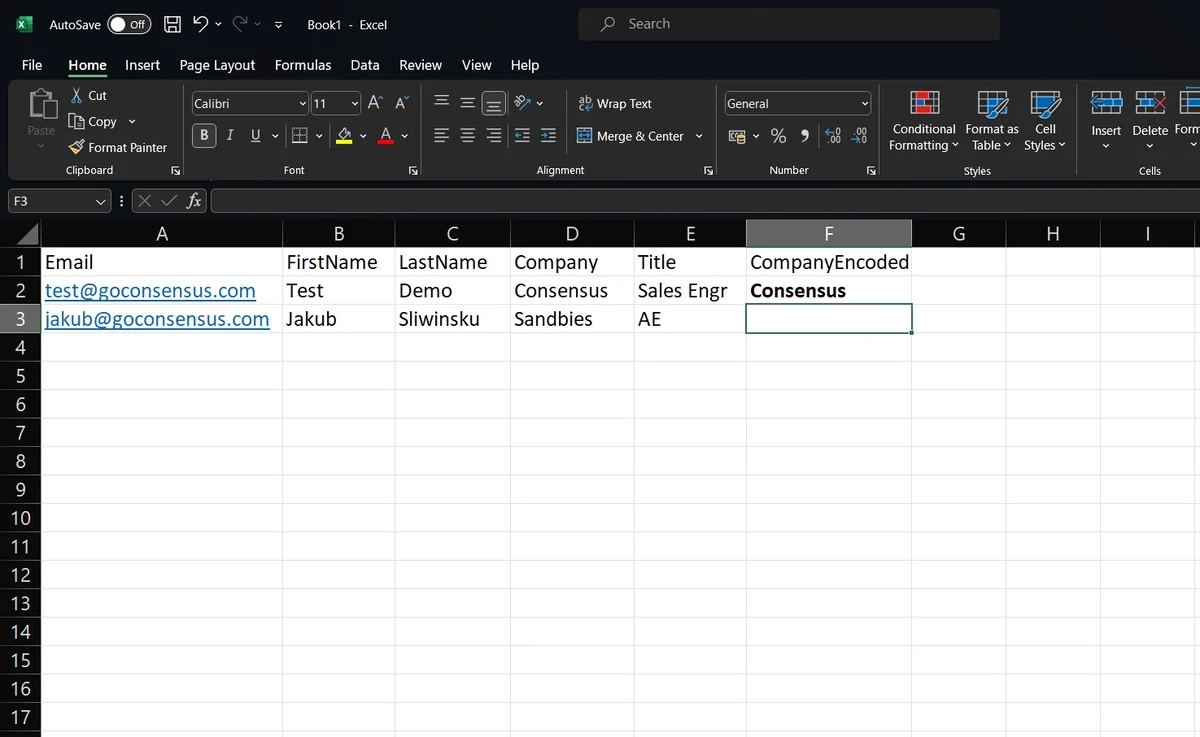Screen dimensions: 1200x737
Task: Click the Insert cells icon
Action: pos(1106,103)
